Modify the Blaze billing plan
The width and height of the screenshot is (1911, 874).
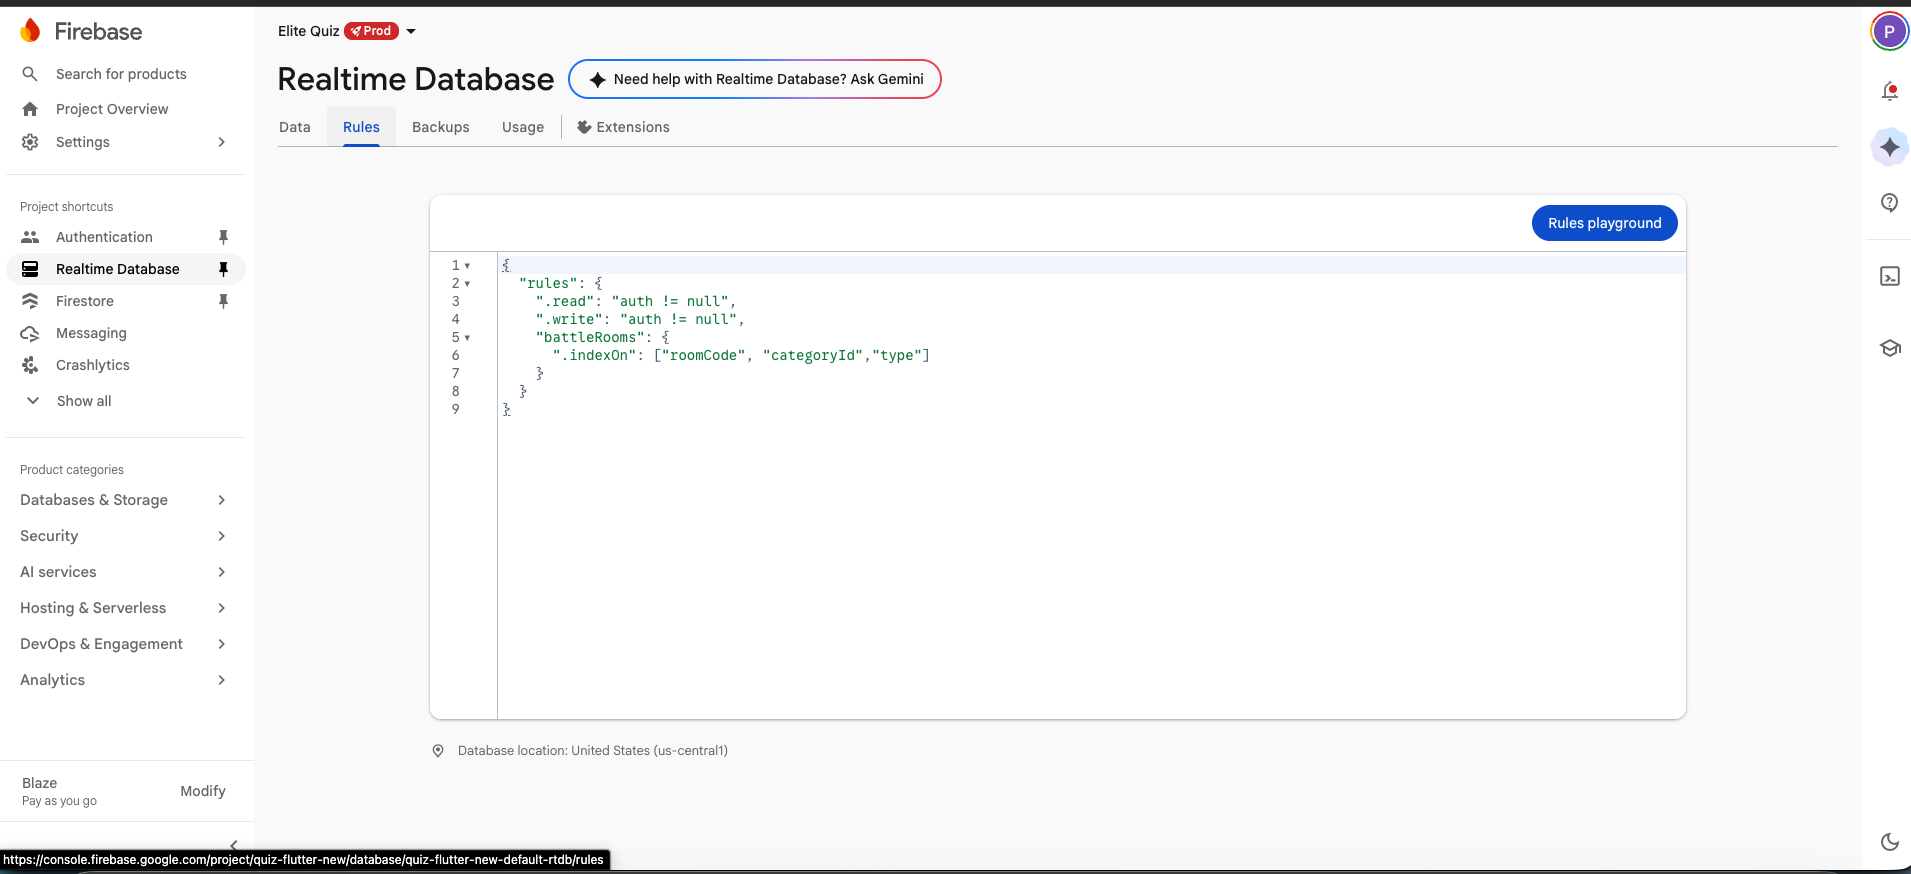pos(203,791)
